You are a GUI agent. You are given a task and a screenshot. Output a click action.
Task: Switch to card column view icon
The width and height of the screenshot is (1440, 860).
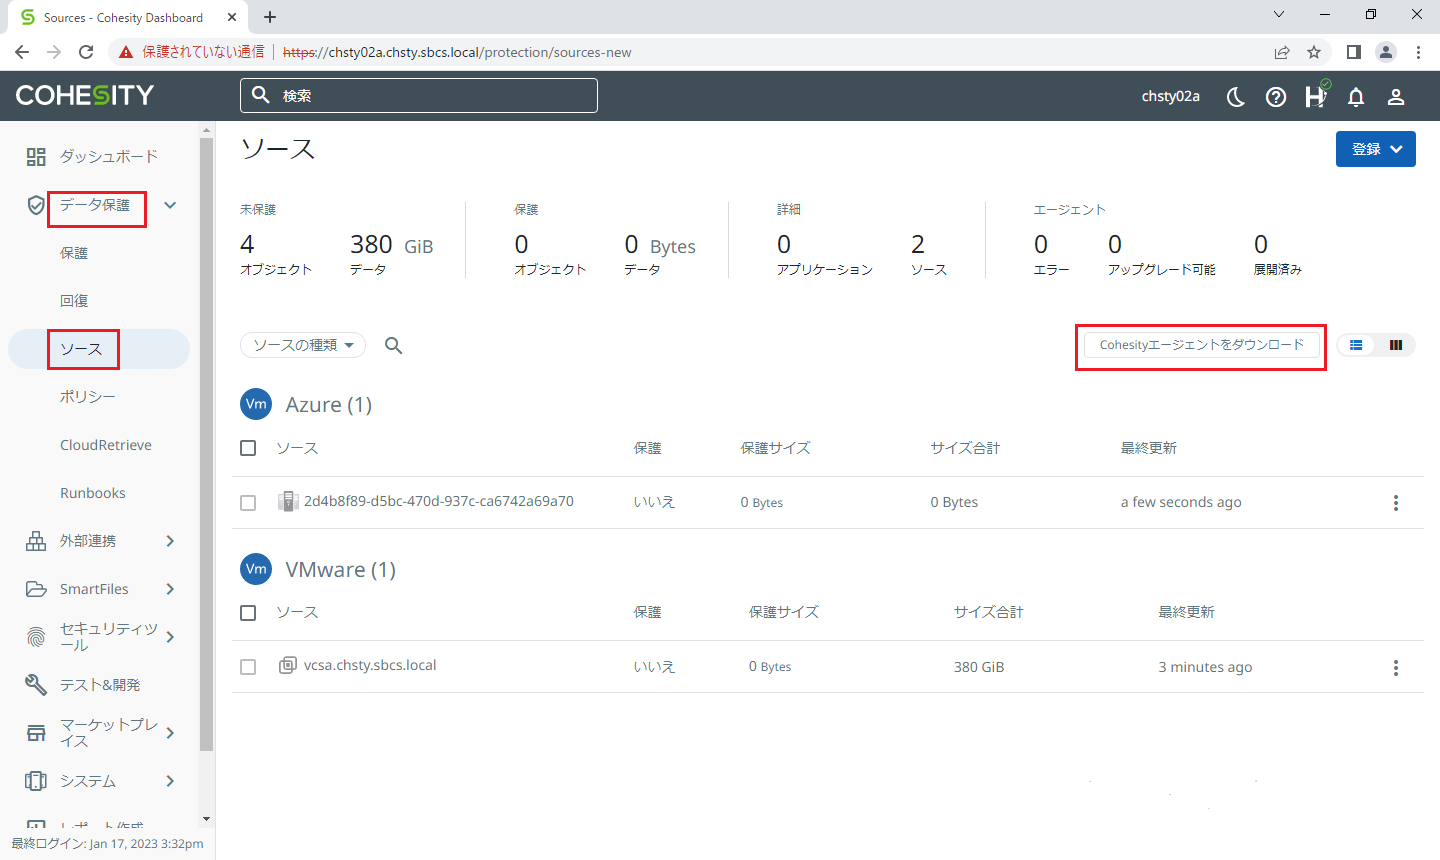coord(1396,345)
